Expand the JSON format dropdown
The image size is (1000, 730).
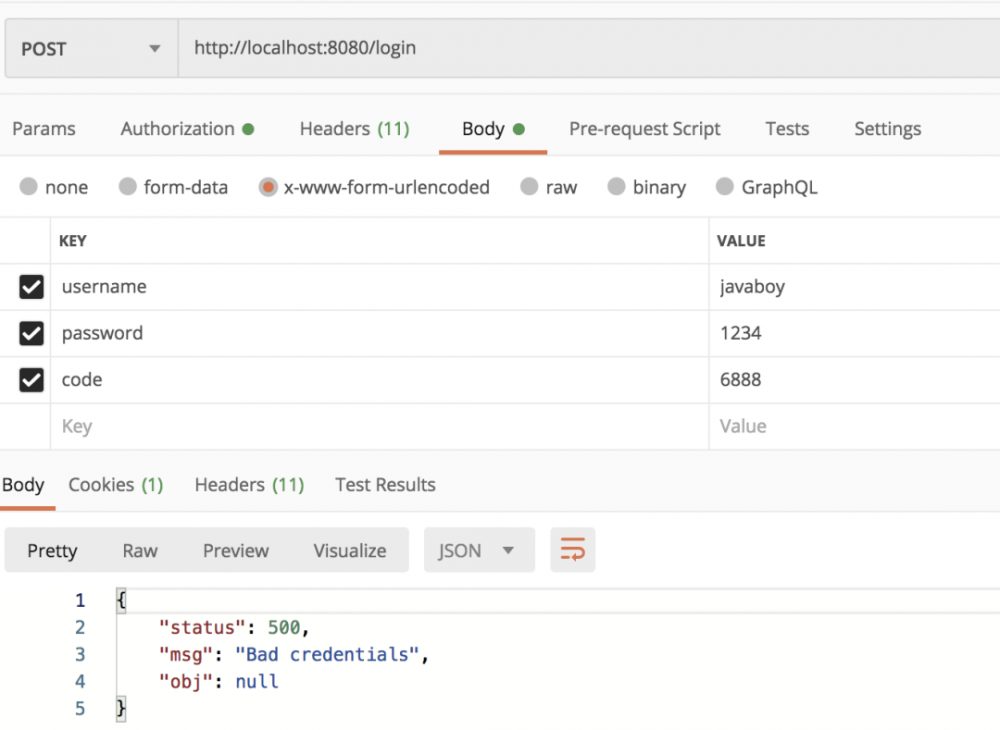pos(479,550)
